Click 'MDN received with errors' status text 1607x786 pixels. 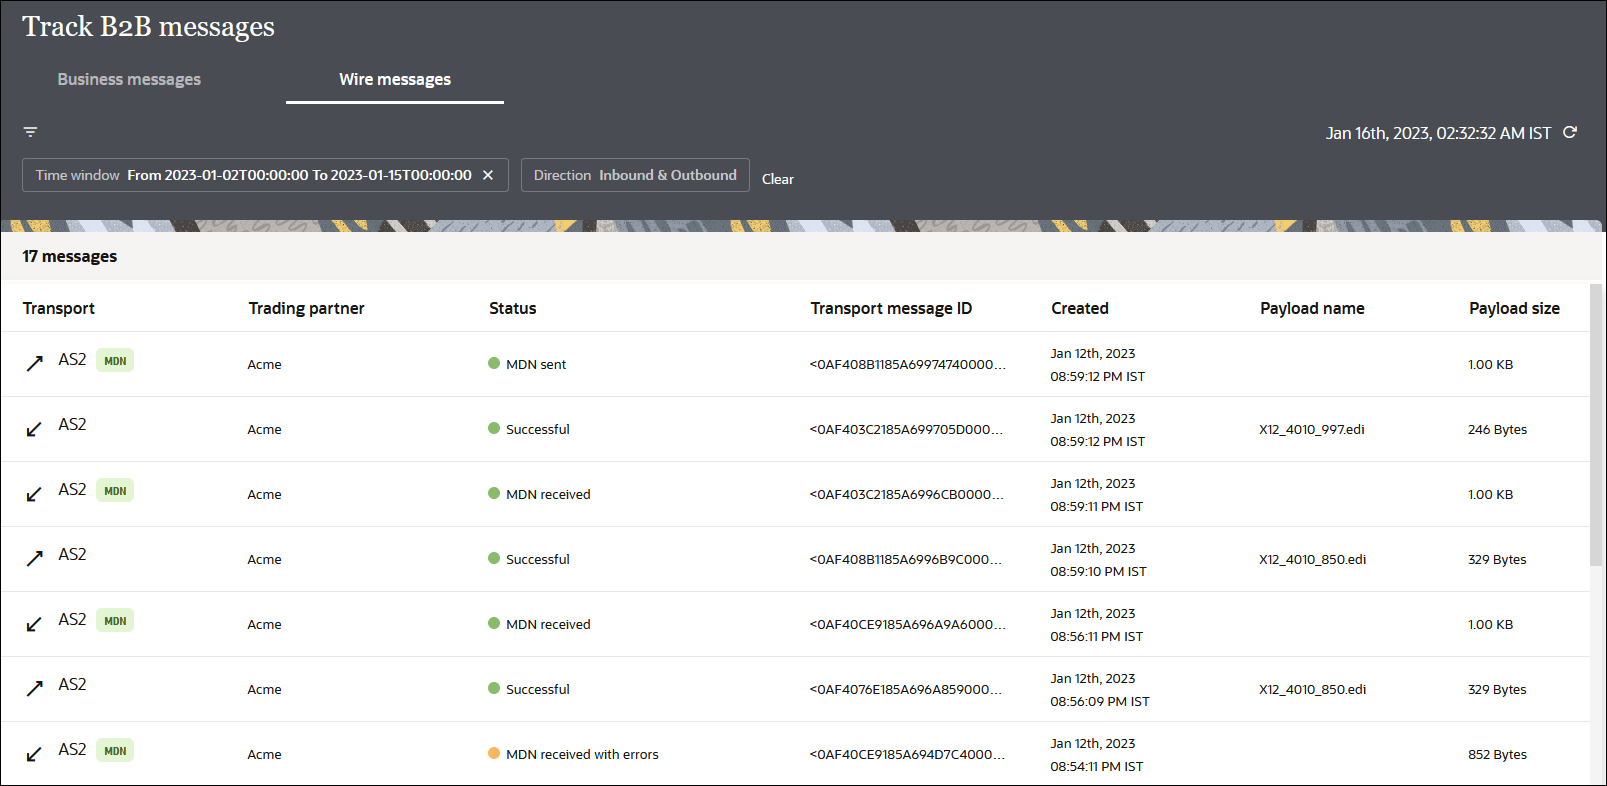[582, 754]
